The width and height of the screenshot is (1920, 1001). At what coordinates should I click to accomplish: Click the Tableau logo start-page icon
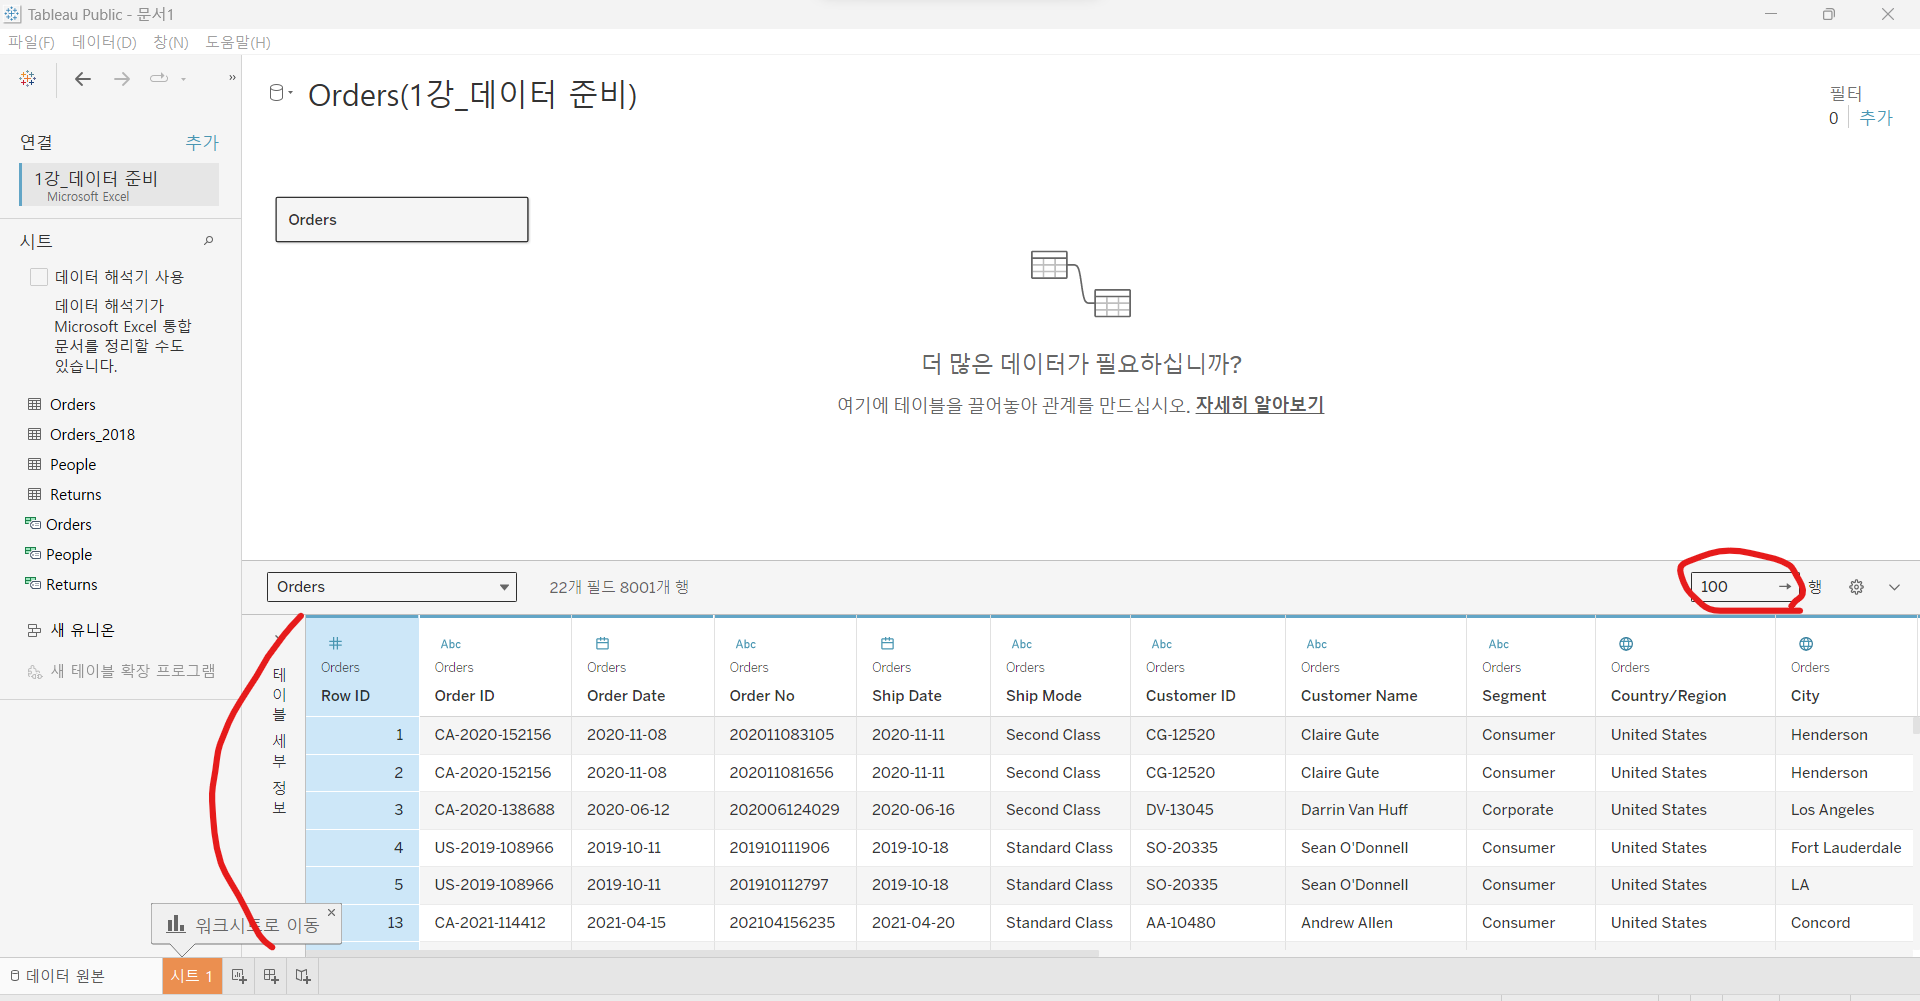click(28, 78)
